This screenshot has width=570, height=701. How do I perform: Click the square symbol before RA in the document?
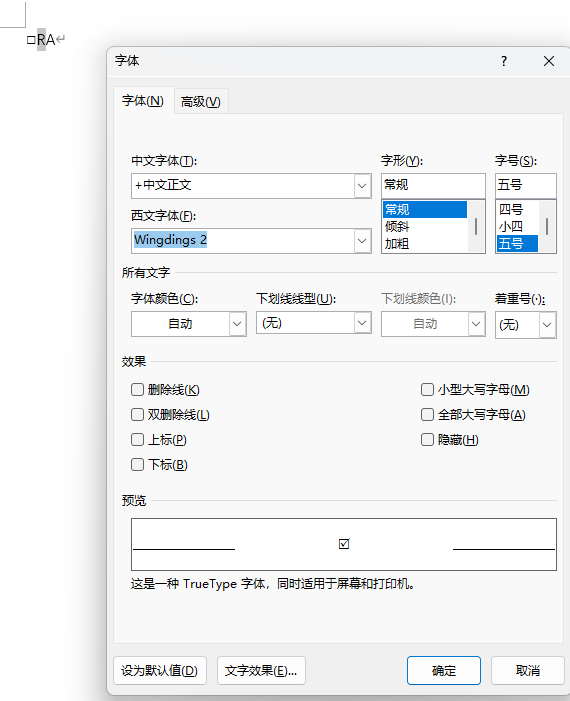click(31, 40)
